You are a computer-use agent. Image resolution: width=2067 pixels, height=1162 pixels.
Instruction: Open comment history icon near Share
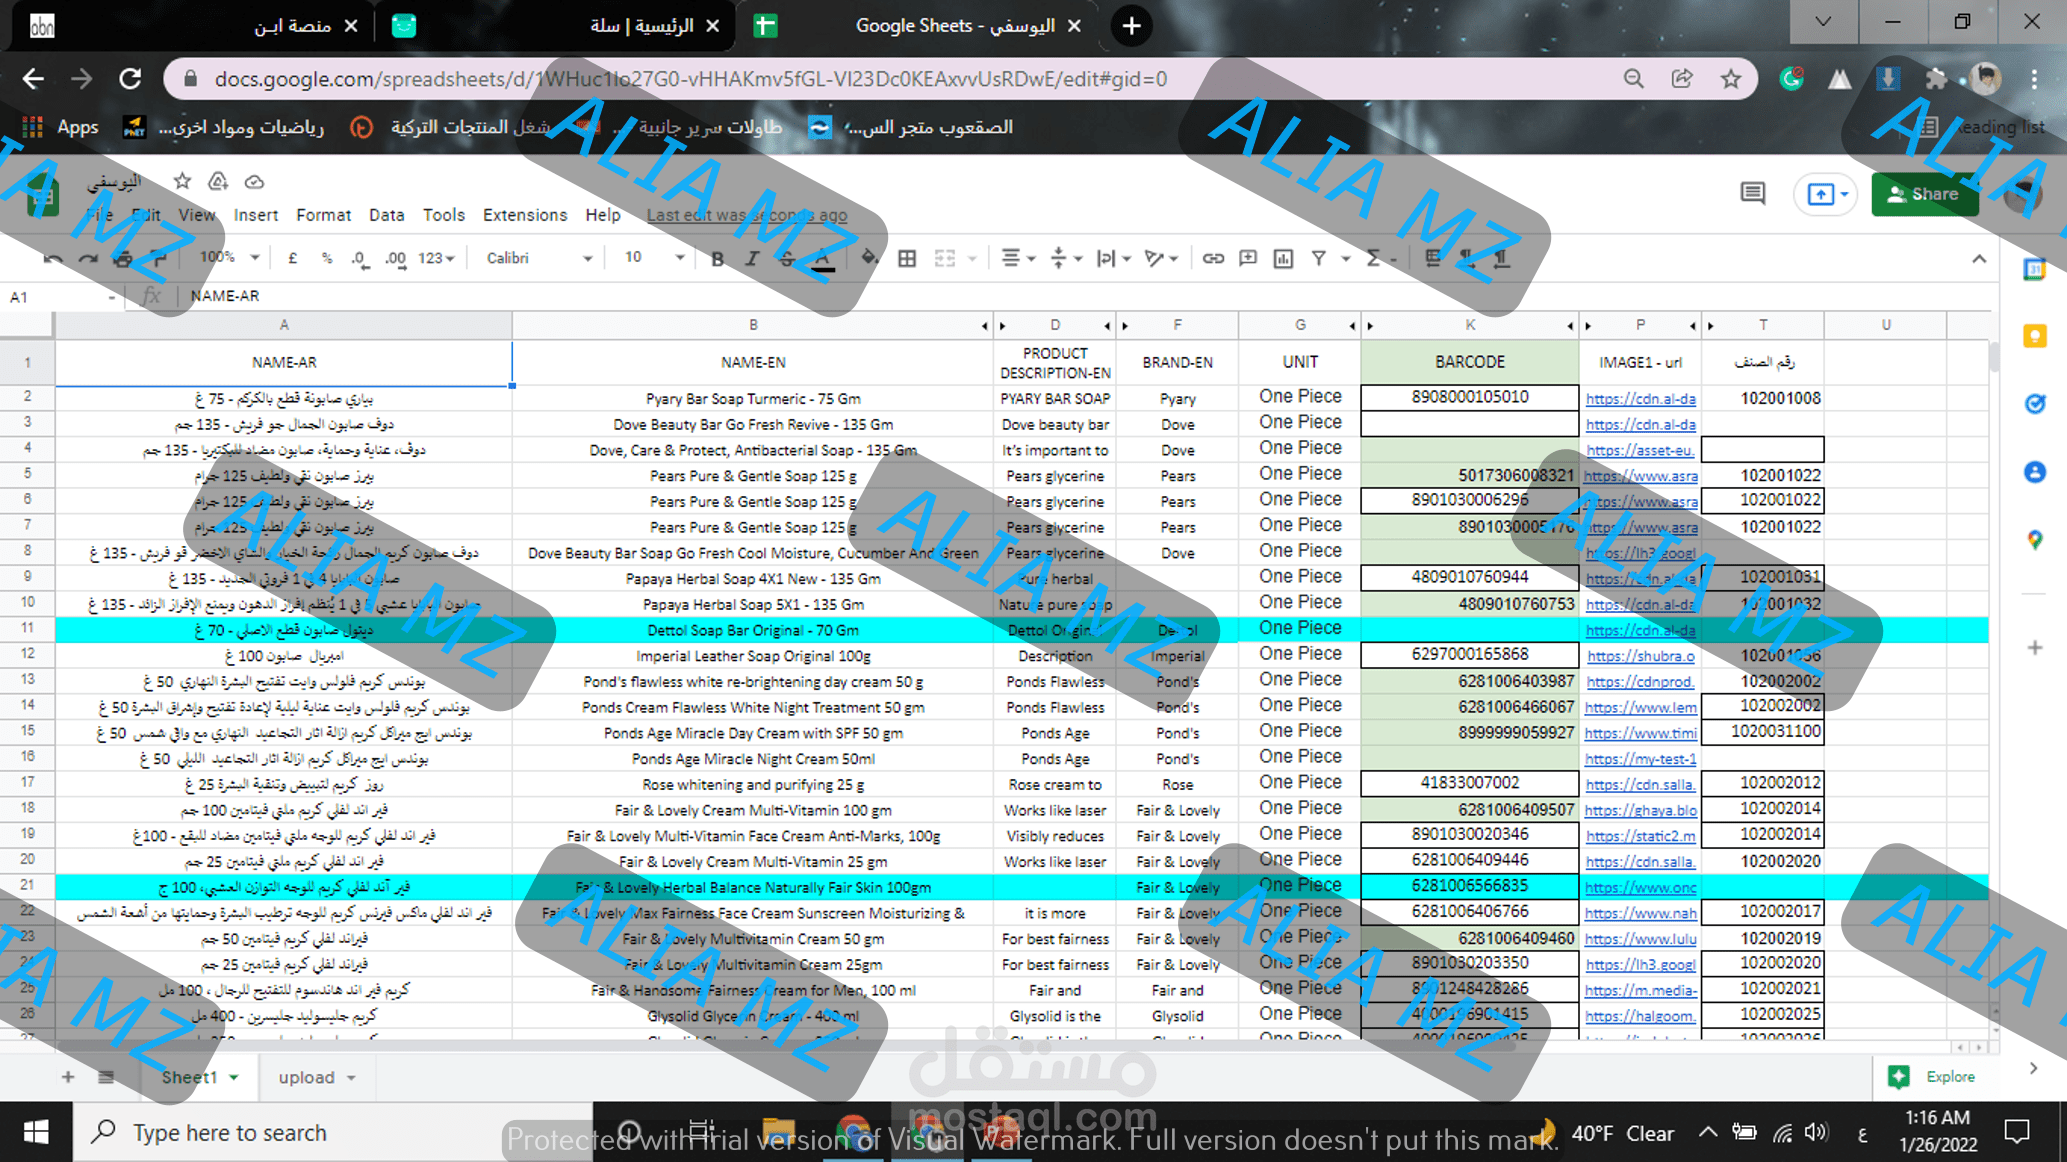[x=1752, y=193]
